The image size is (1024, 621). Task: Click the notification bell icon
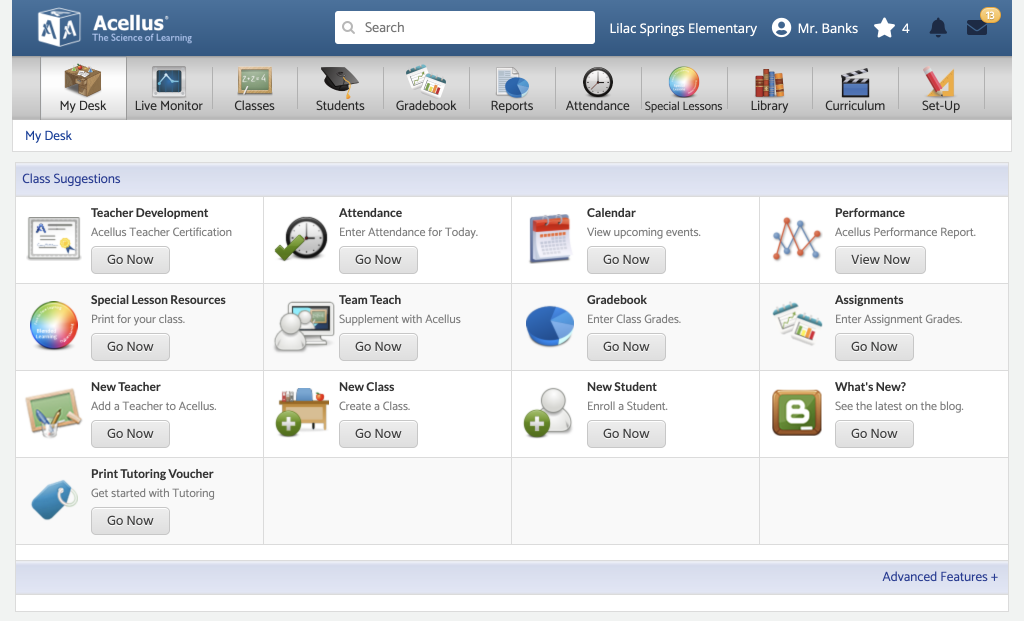tap(937, 27)
